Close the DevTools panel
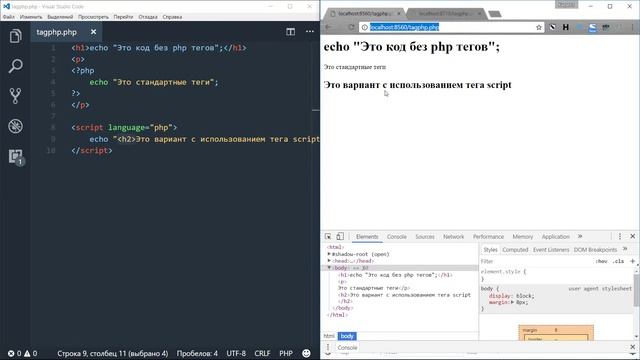 coord(633,236)
